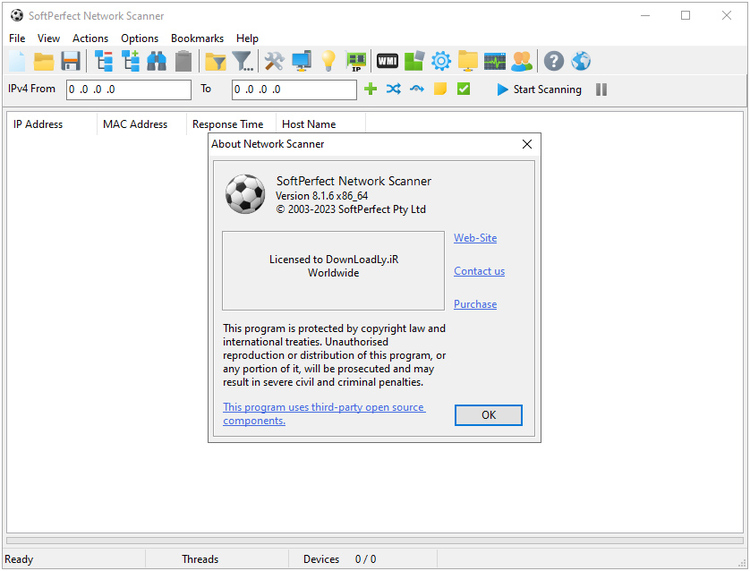This screenshot has height=571, width=750.
Task: Click the Save floppy disk icon
Action: 71,62
